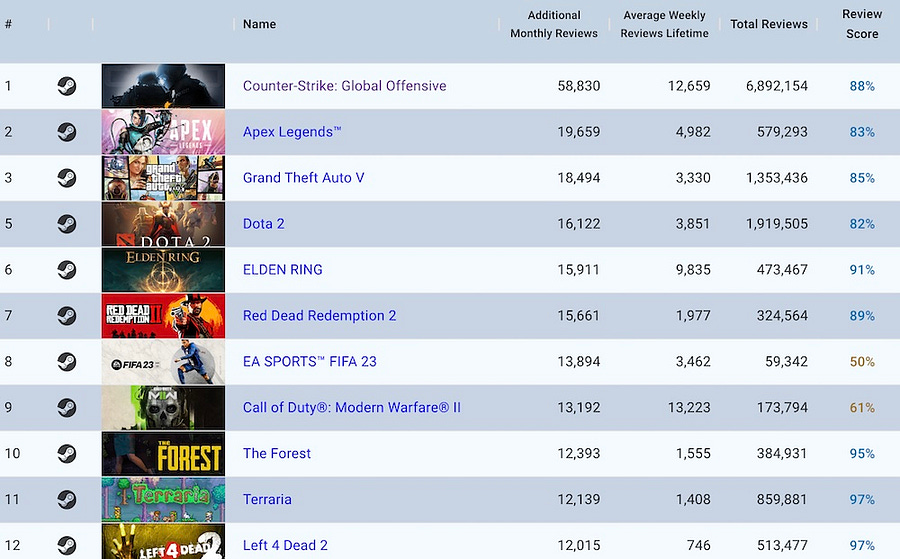Click the 83% review score for Apex Legends
Viewport: 900px width, 559px height.
pyautogui.click(x=862, y=132)
